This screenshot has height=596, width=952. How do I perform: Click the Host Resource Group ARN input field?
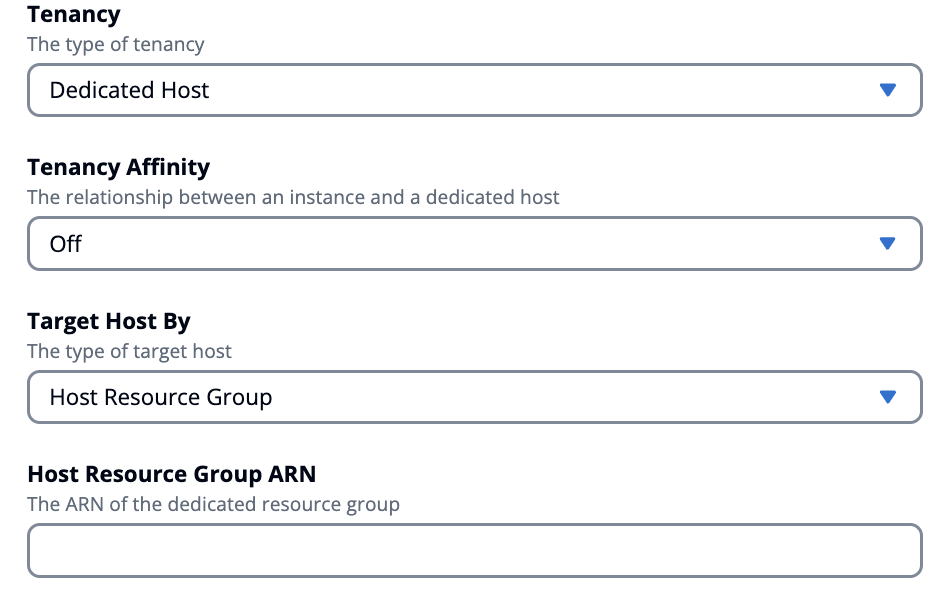coord(474,550)
